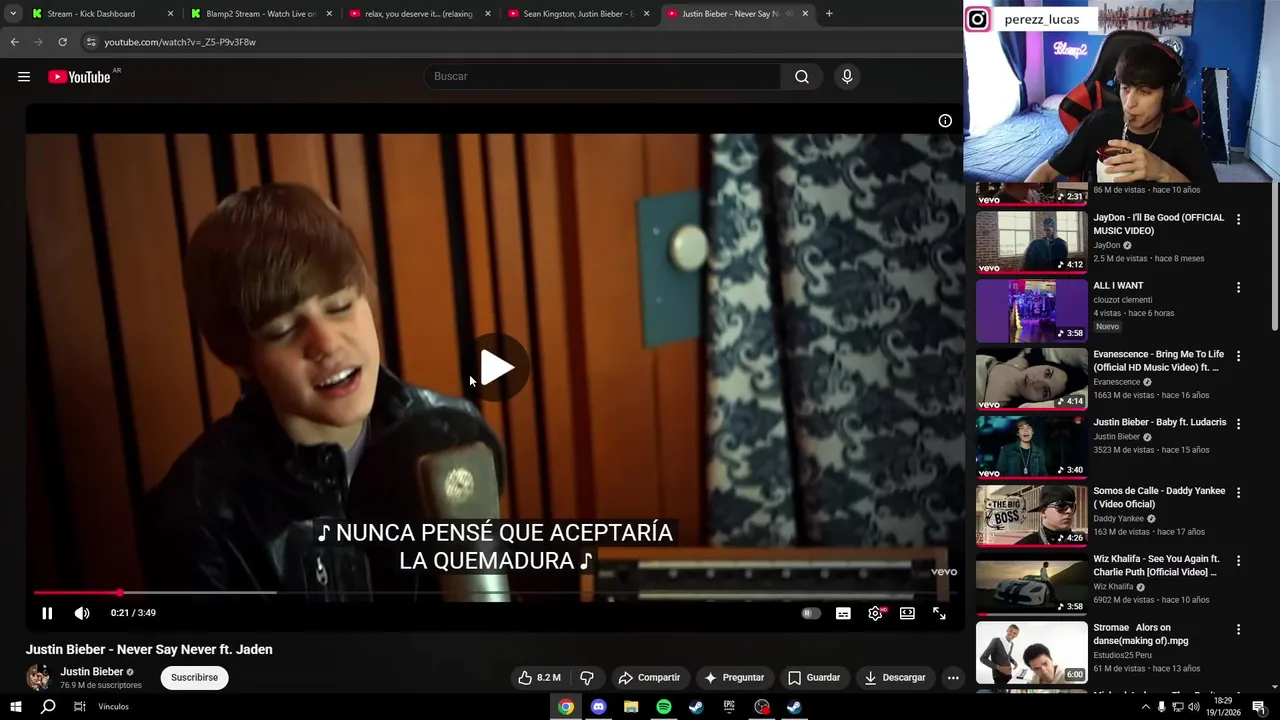Open options menu for Wiz Khalifa video
The height and width of the screenshot is (720, 1280).
click(x=1238, y=561)
